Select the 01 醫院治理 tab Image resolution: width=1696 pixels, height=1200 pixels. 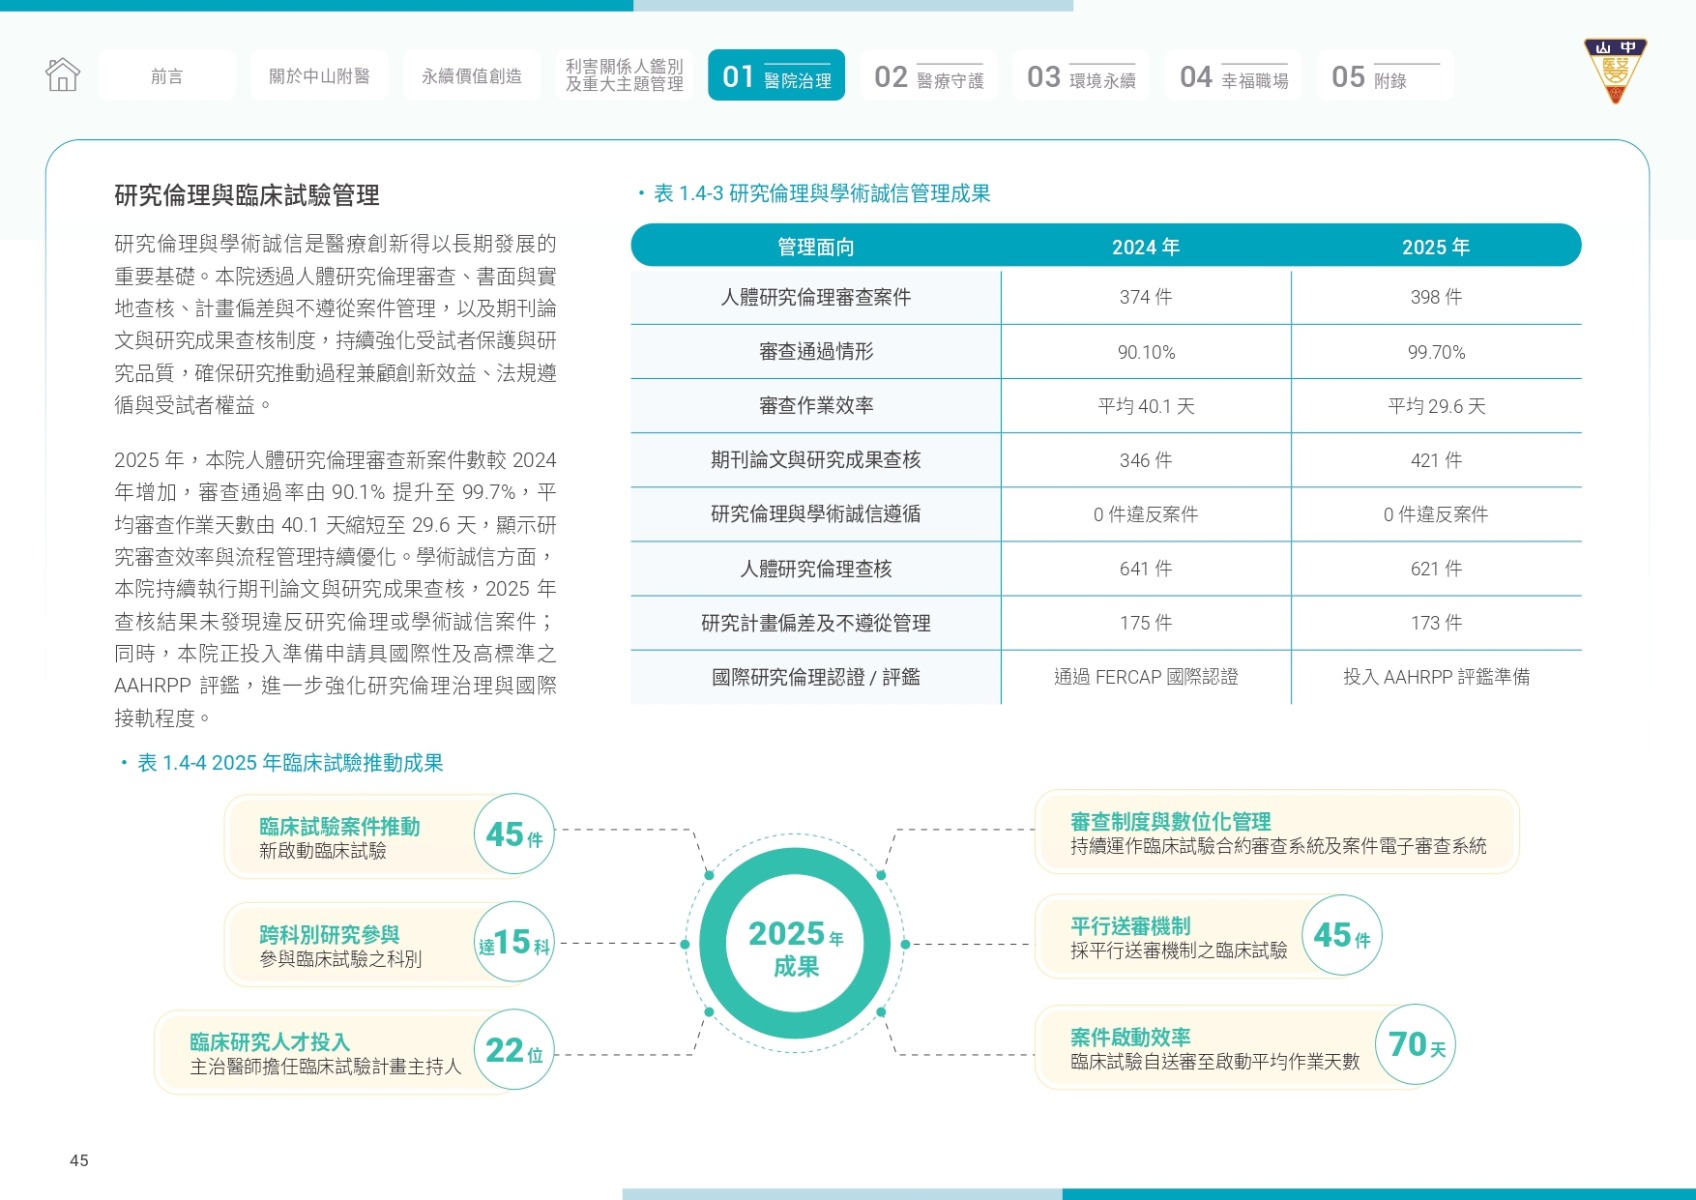pyautogui.click(x=776, y=76)
